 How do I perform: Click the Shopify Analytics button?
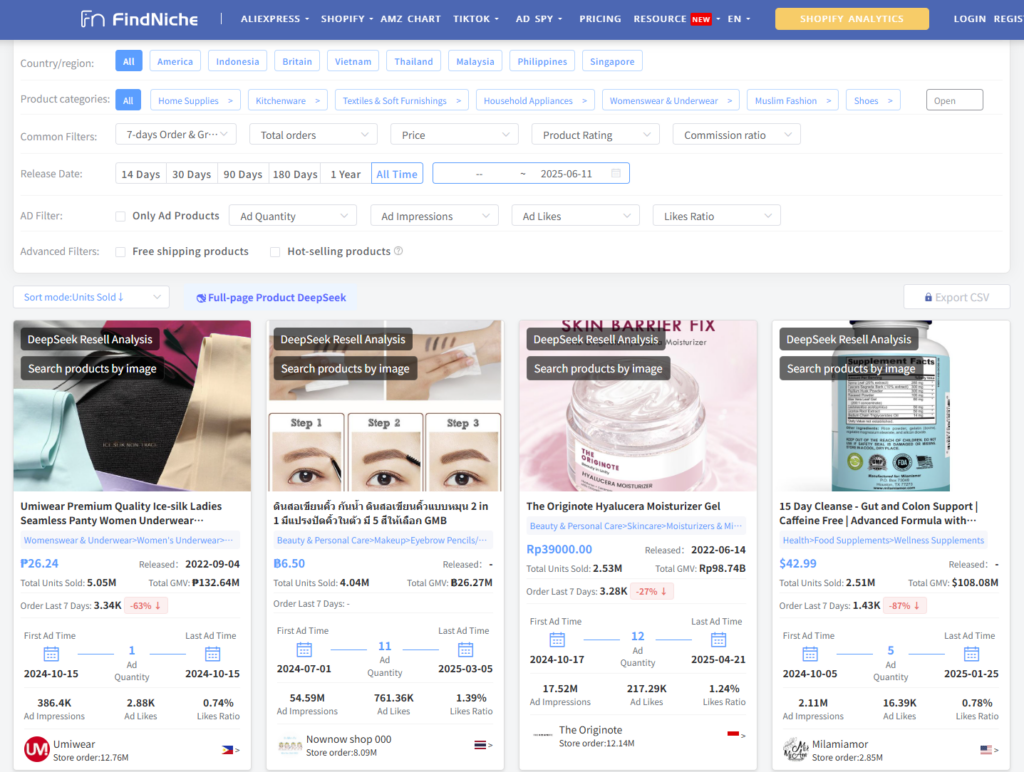pos(852,19)
